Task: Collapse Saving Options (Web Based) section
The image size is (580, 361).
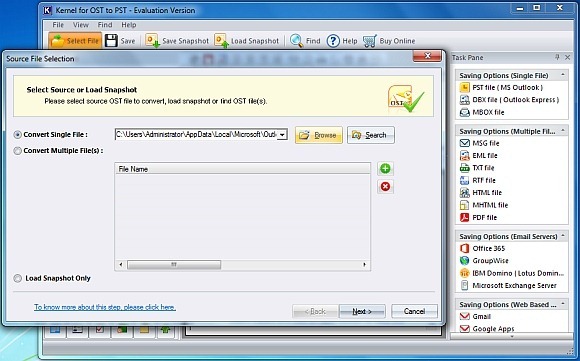Action: pos(563,304)
